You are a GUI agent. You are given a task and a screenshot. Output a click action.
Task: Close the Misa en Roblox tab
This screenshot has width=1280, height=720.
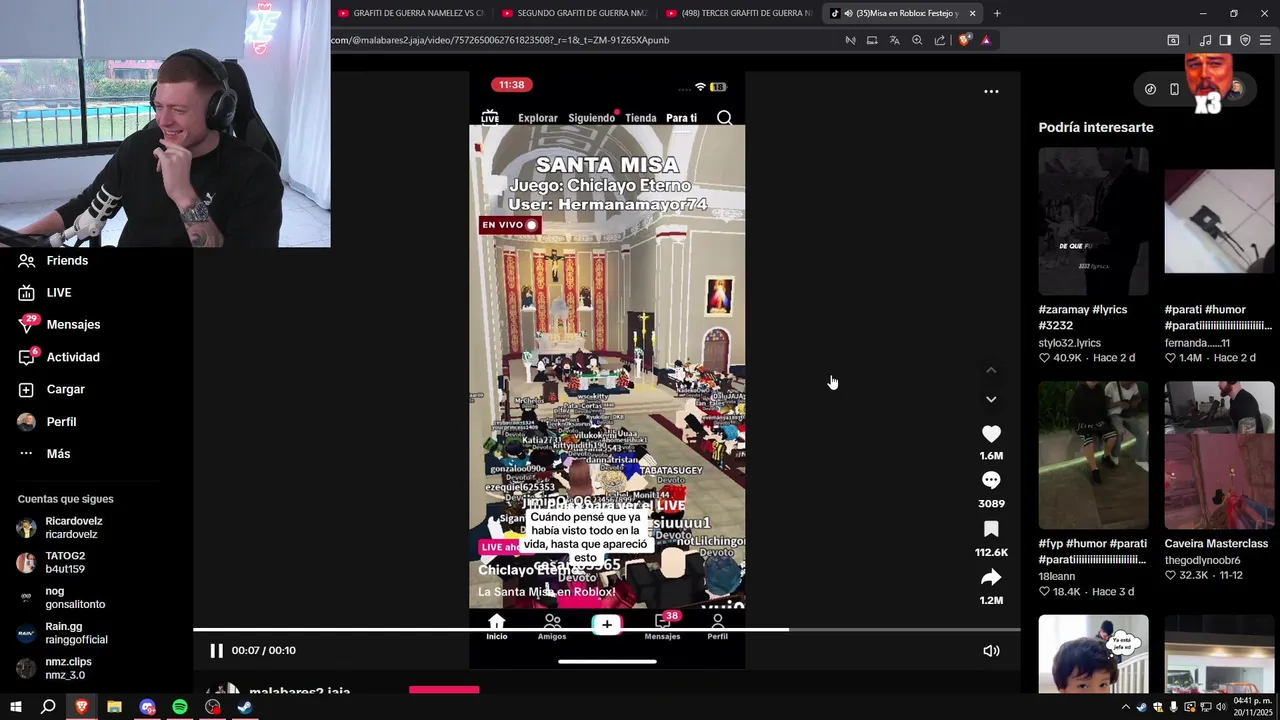972,13
